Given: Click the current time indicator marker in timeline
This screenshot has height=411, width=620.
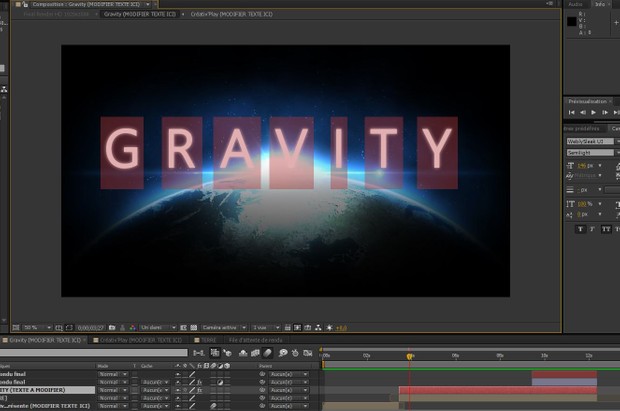Looking at the screenshot, I should 410,356.
